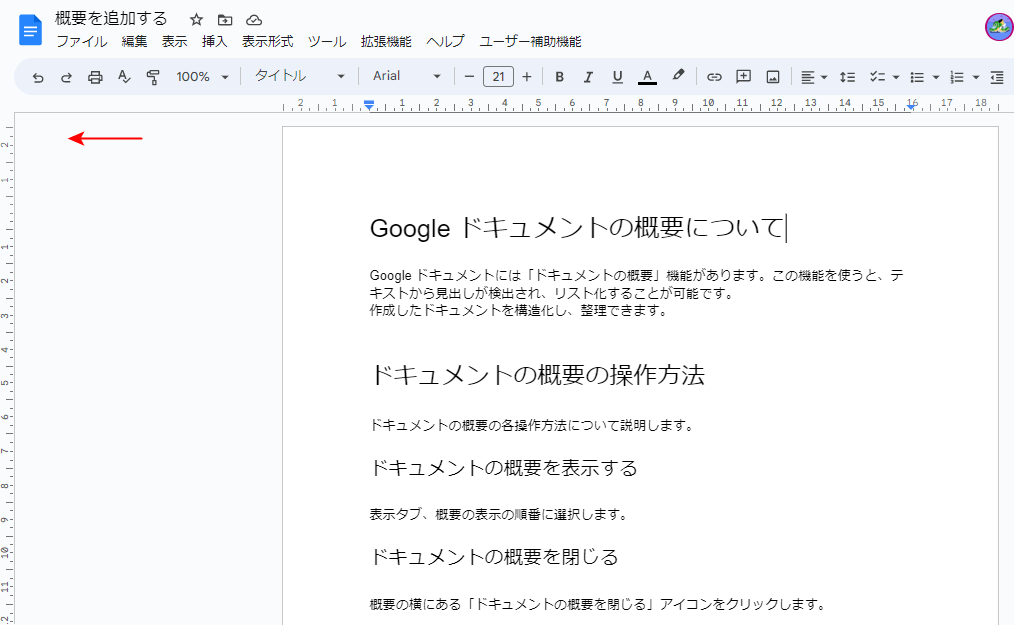
Task: Open the paragraph style dropdown タイトル
Action: (x=299, y=76)
